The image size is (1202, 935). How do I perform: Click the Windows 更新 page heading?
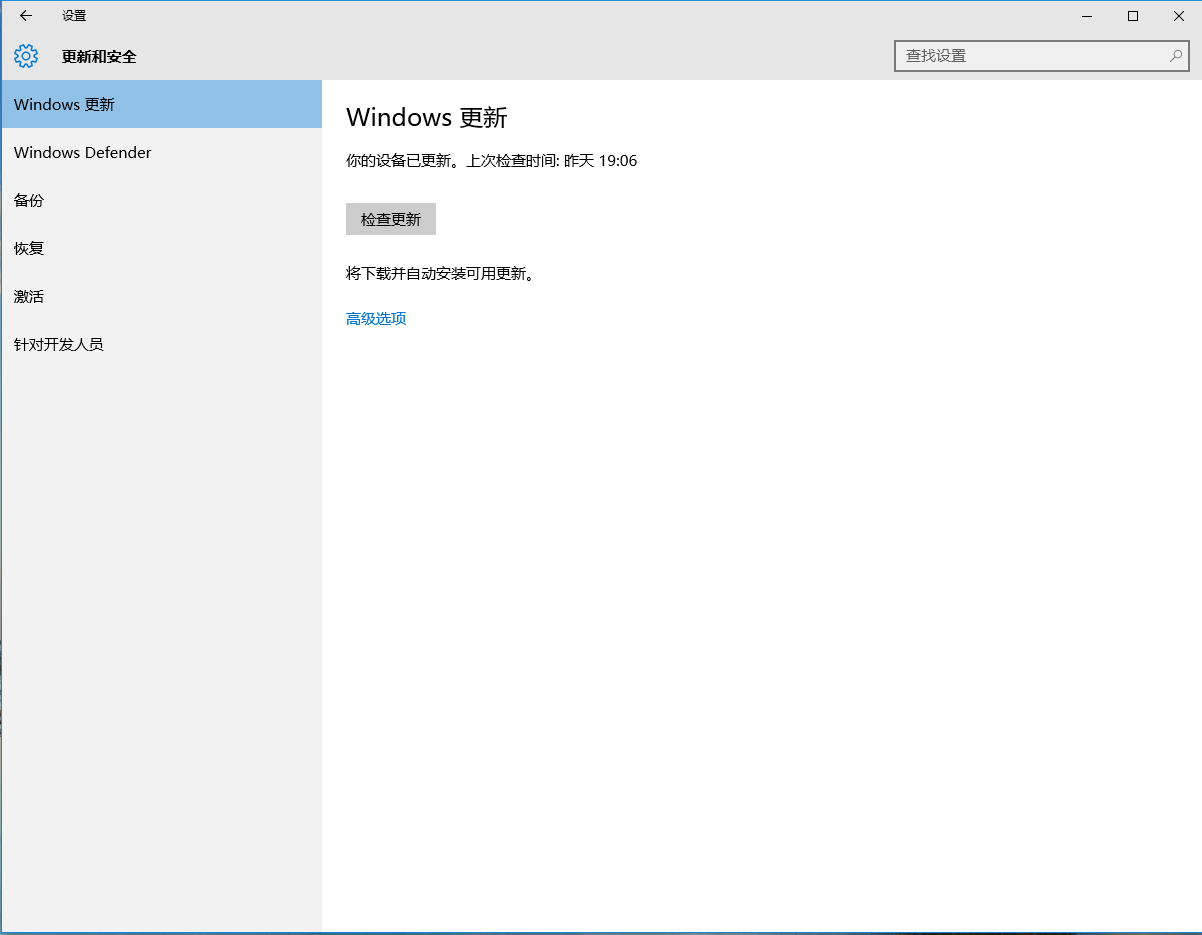pos(427,117)
